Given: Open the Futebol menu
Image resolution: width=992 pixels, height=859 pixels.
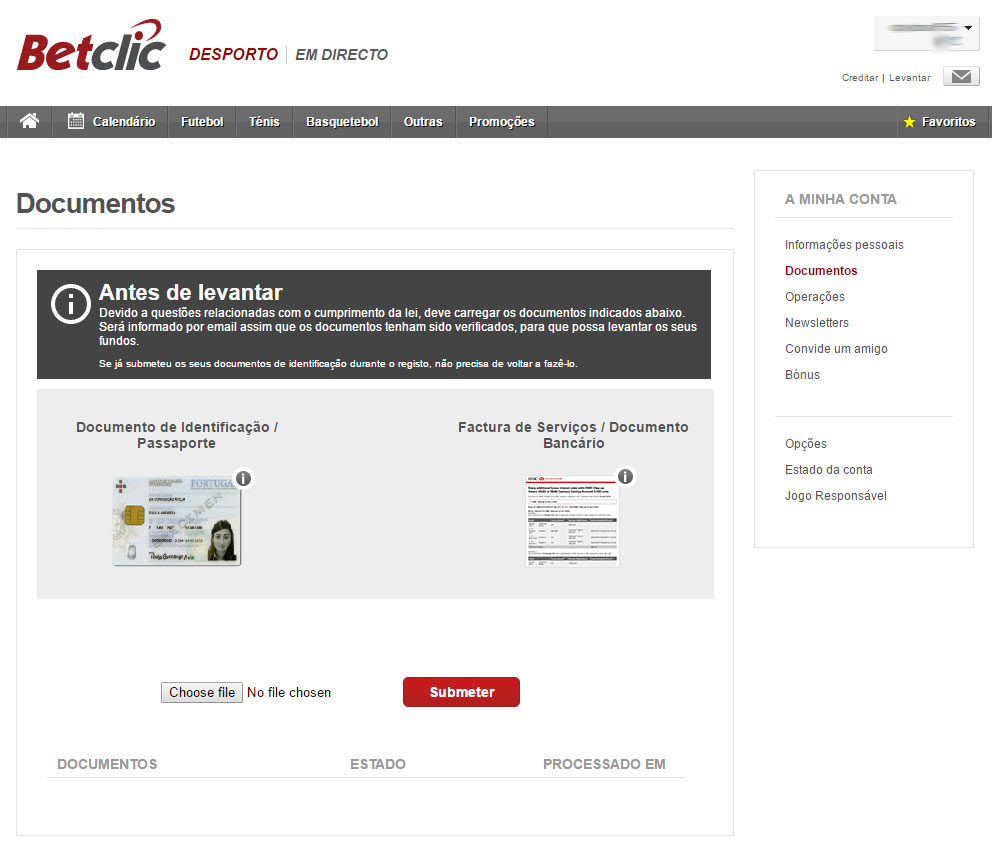Looking at the screenshot, I should (202, 122).
